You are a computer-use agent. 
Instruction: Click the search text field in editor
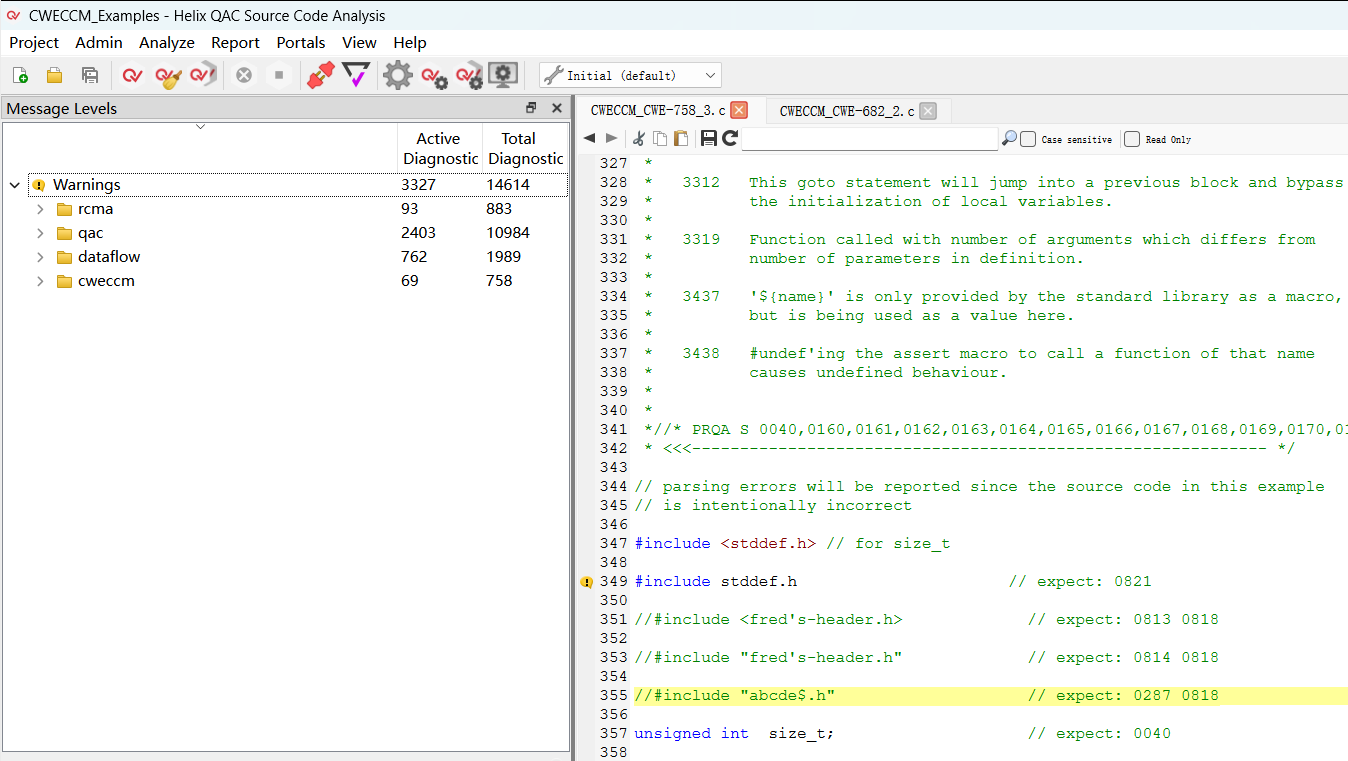click(x=869, y=139)
